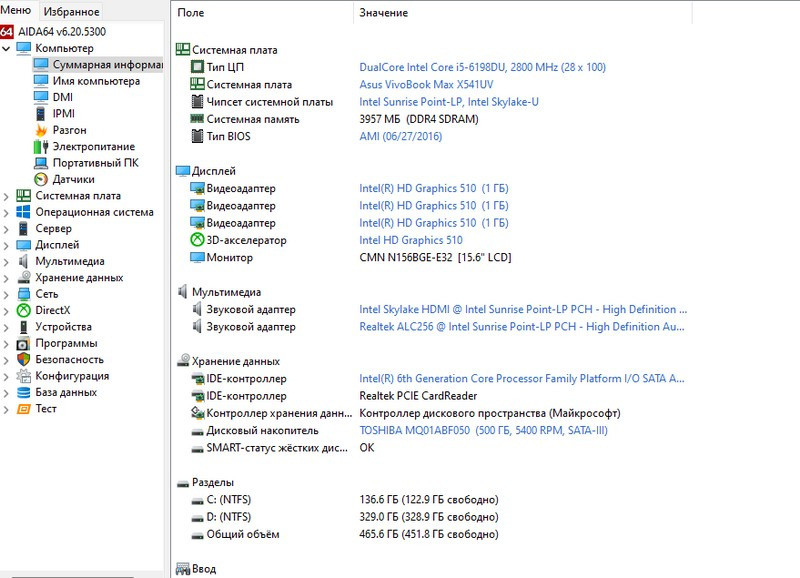Select the База данных database icon
The width and height of the screenshot is (800, 578).
[x=24, y=392]
